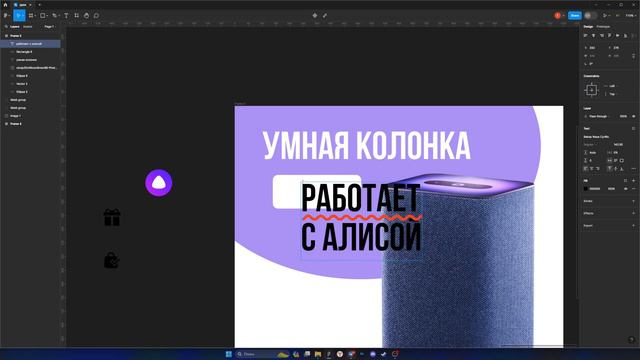Select the Comment tool

(x=96, y=16)
